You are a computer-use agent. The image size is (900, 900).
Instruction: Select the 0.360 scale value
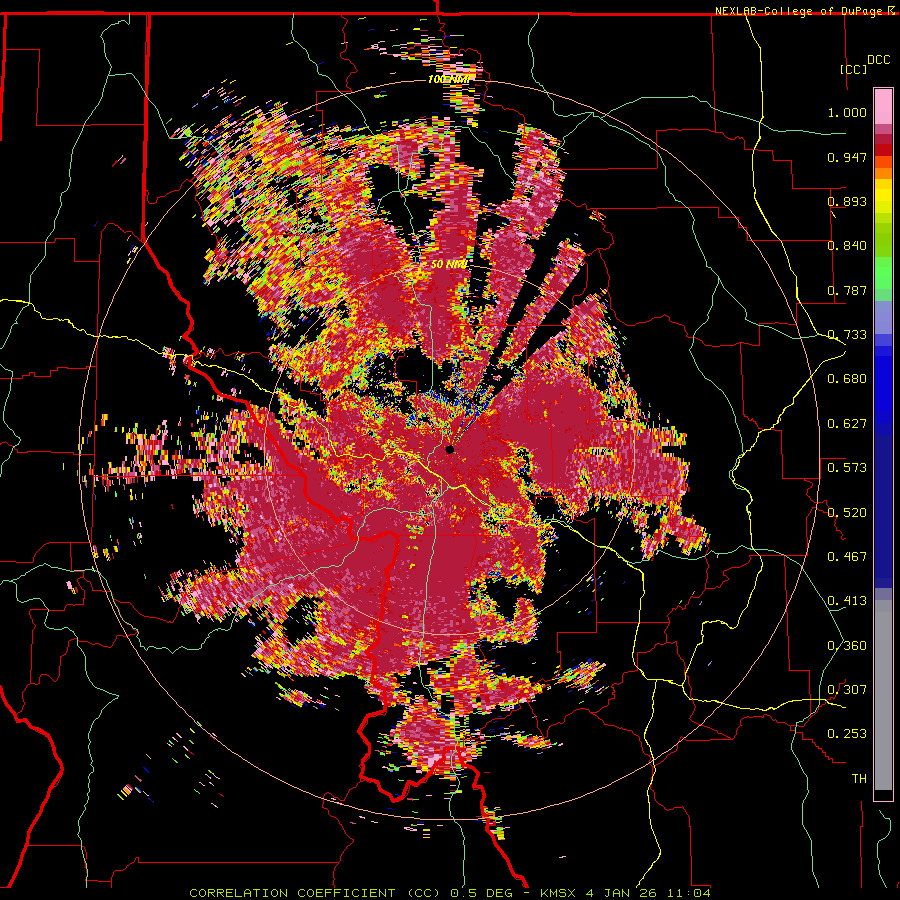847,646
